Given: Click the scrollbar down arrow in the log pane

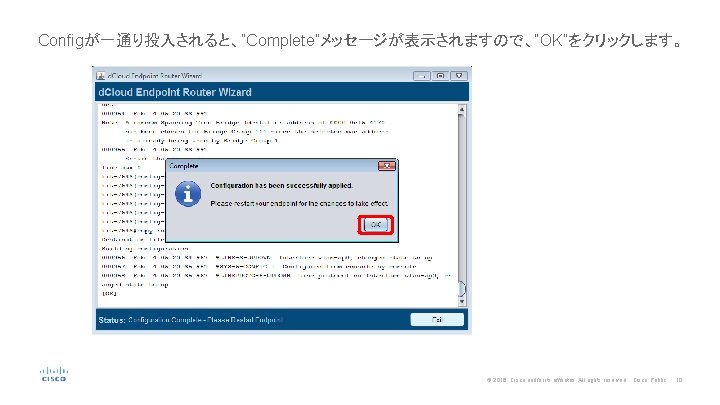Looking at the screenshot, I should [461, 302].
